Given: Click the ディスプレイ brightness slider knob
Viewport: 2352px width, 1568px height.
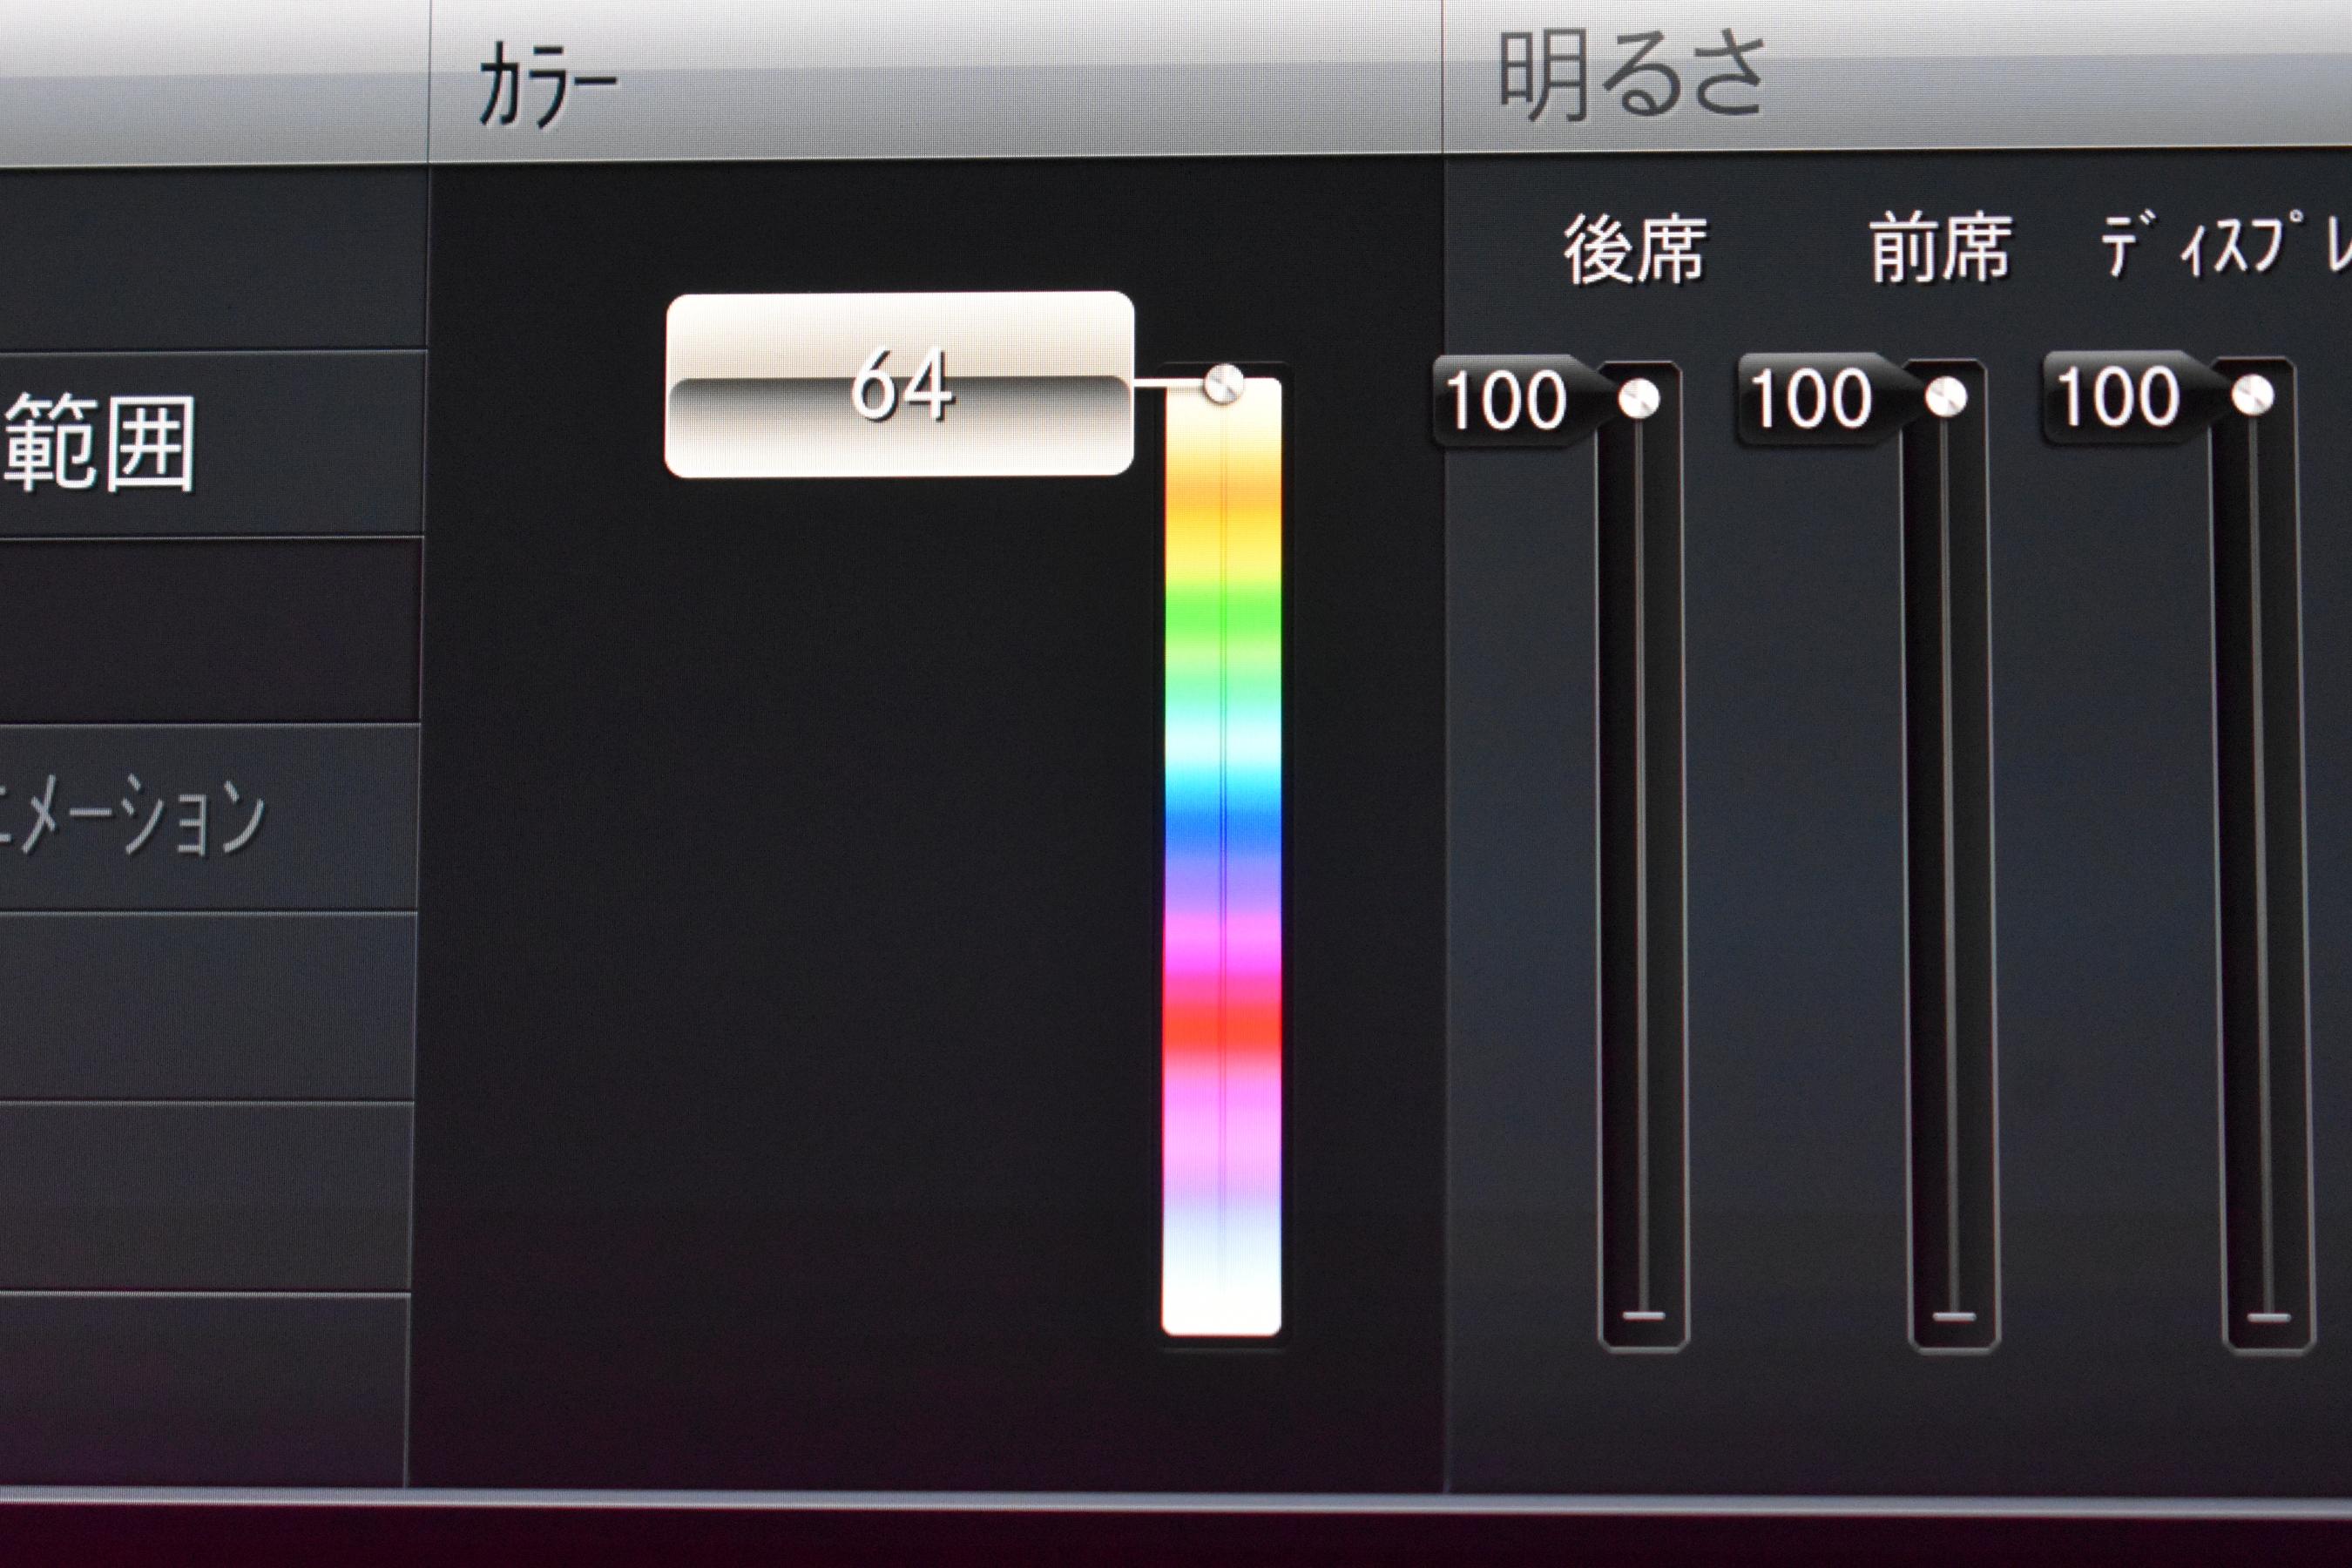Looking at the screenshot, I should pyautogui.click(x=2252, y=395).
